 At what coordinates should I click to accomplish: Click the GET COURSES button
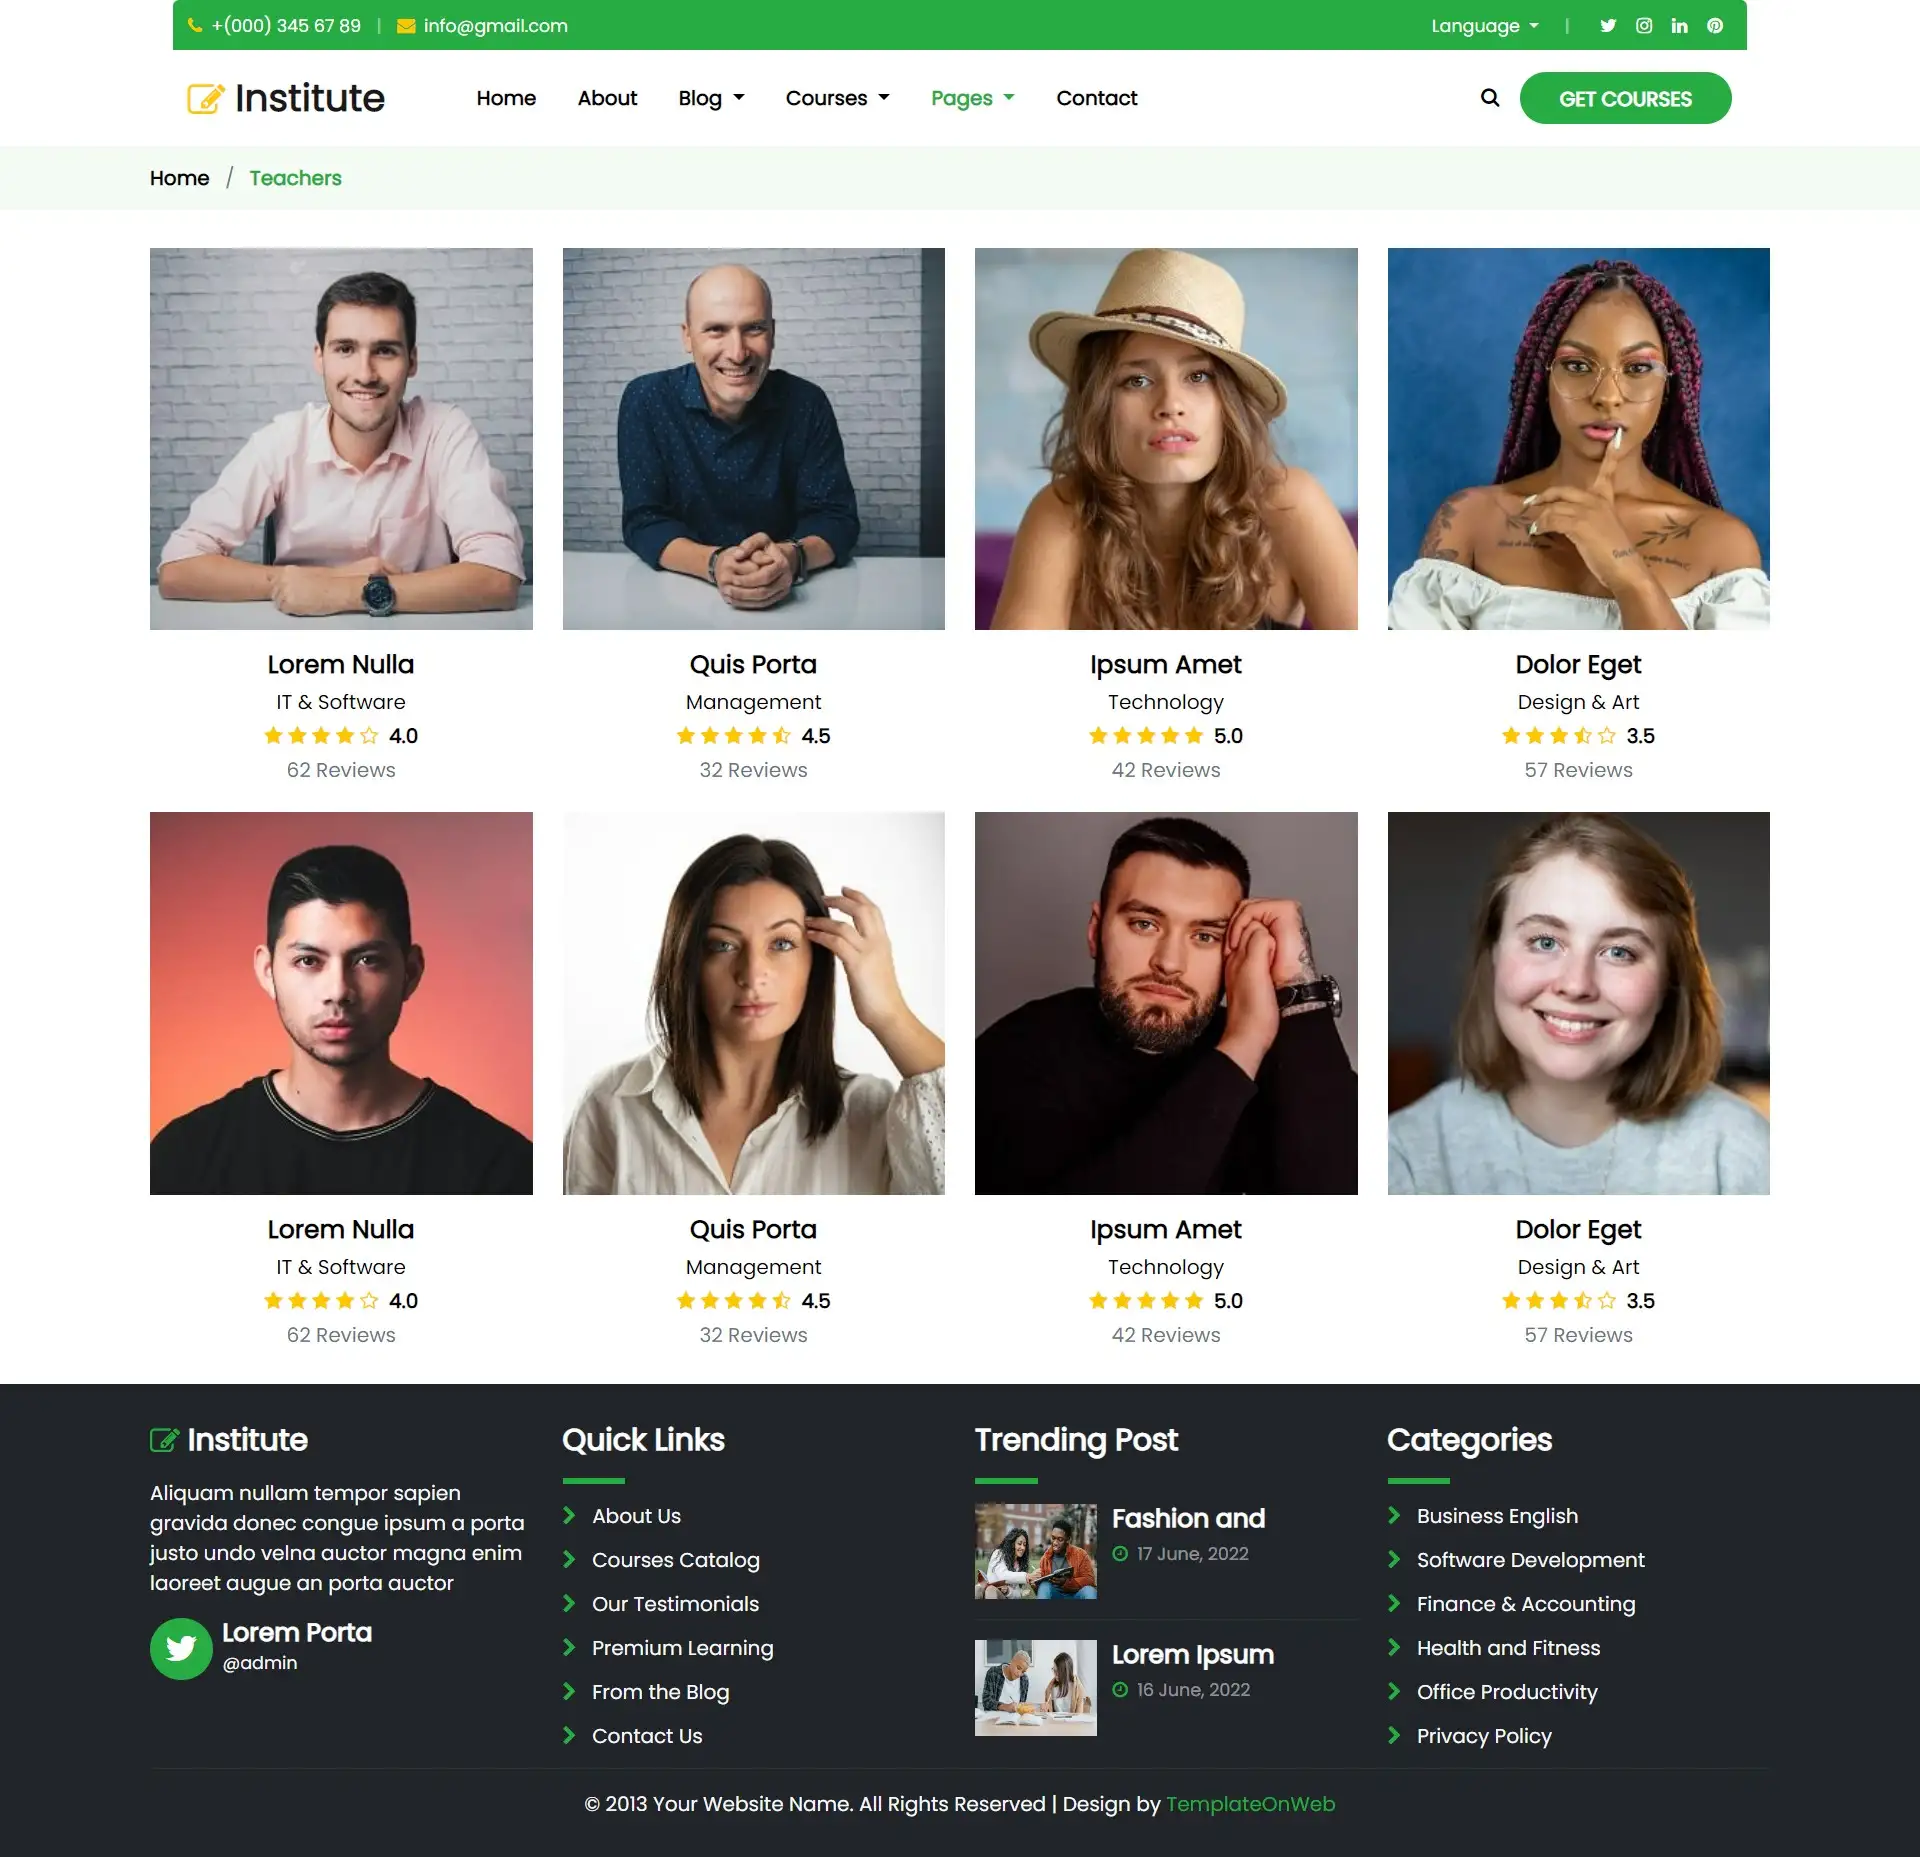coord(1625,98)
